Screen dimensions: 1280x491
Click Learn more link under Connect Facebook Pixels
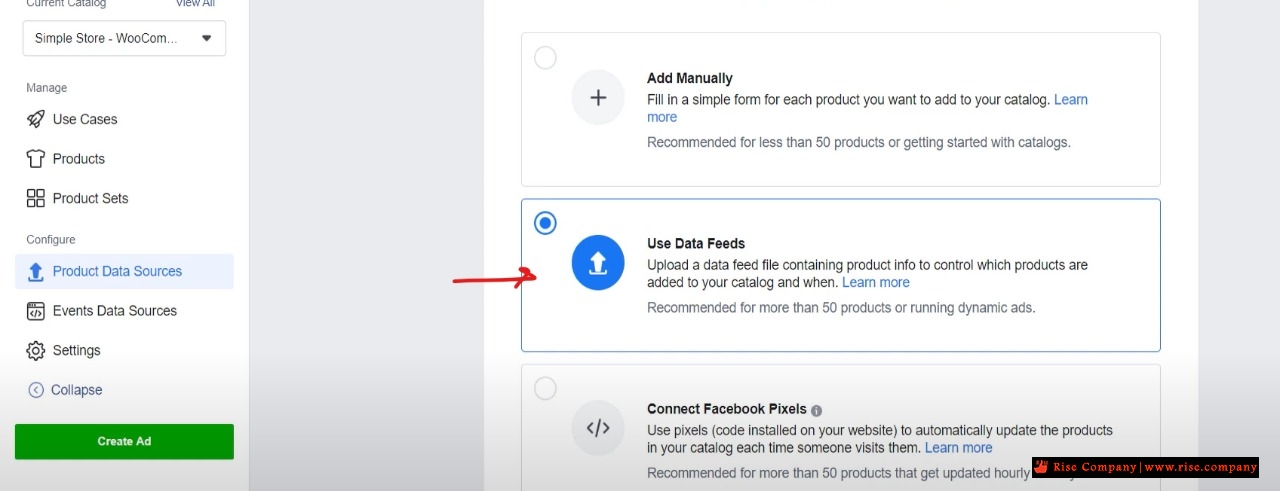[959, 448]
